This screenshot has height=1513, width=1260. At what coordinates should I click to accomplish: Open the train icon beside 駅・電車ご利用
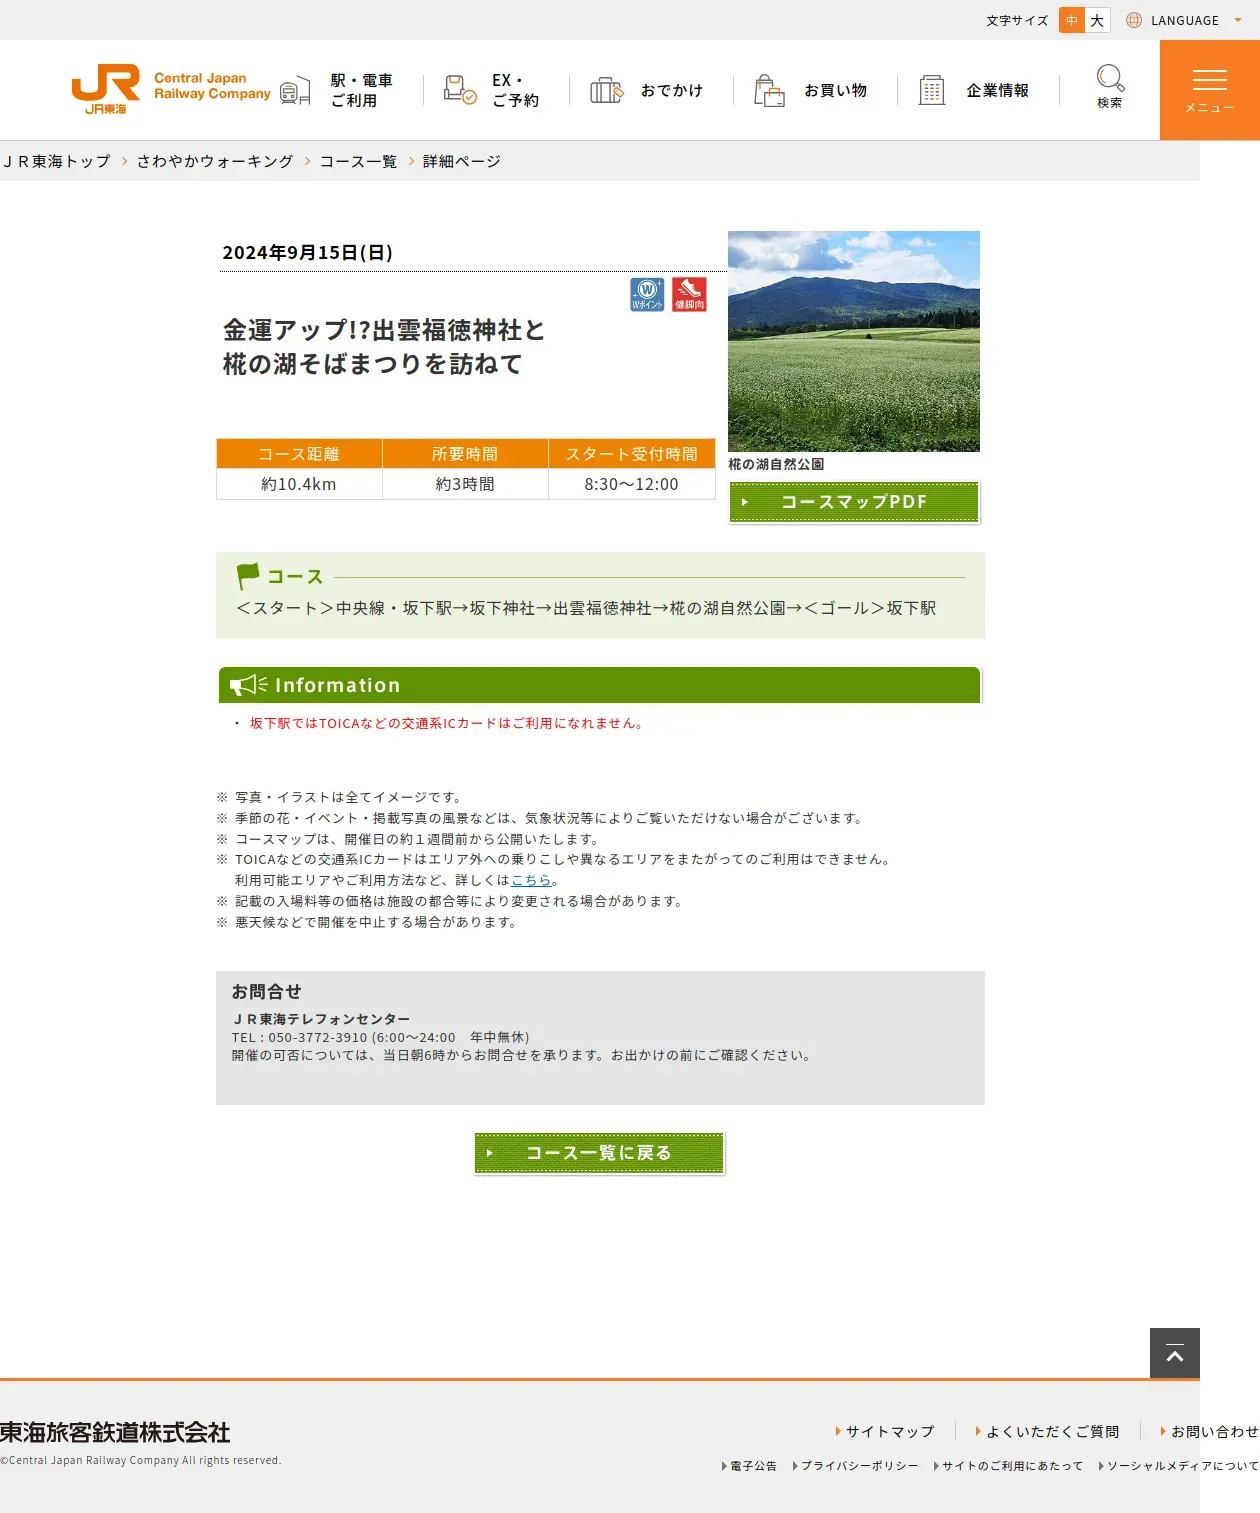pos(295,91)
